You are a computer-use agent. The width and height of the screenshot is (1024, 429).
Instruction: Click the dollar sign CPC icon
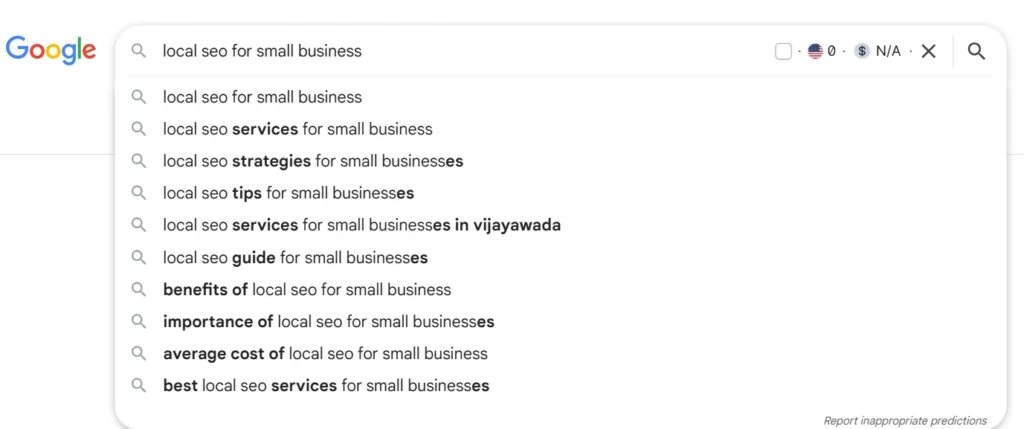pyautogui.click(x=862, y=51)
